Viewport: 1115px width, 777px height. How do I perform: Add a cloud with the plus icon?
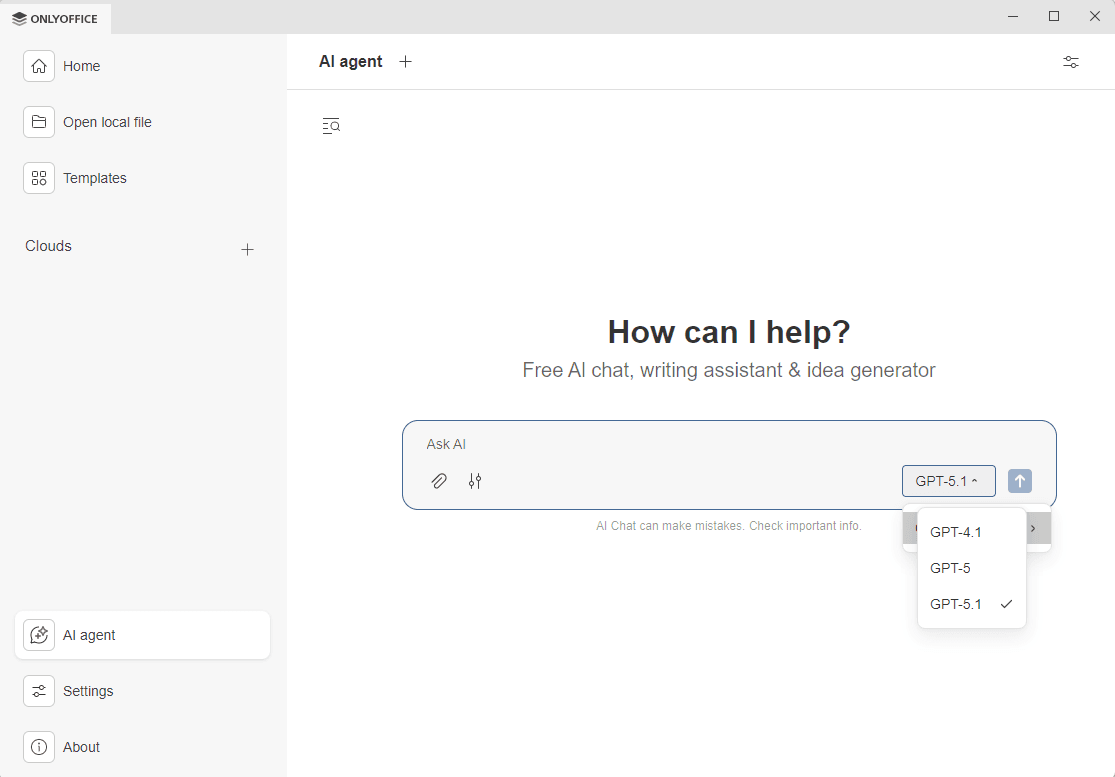point(248,249)
